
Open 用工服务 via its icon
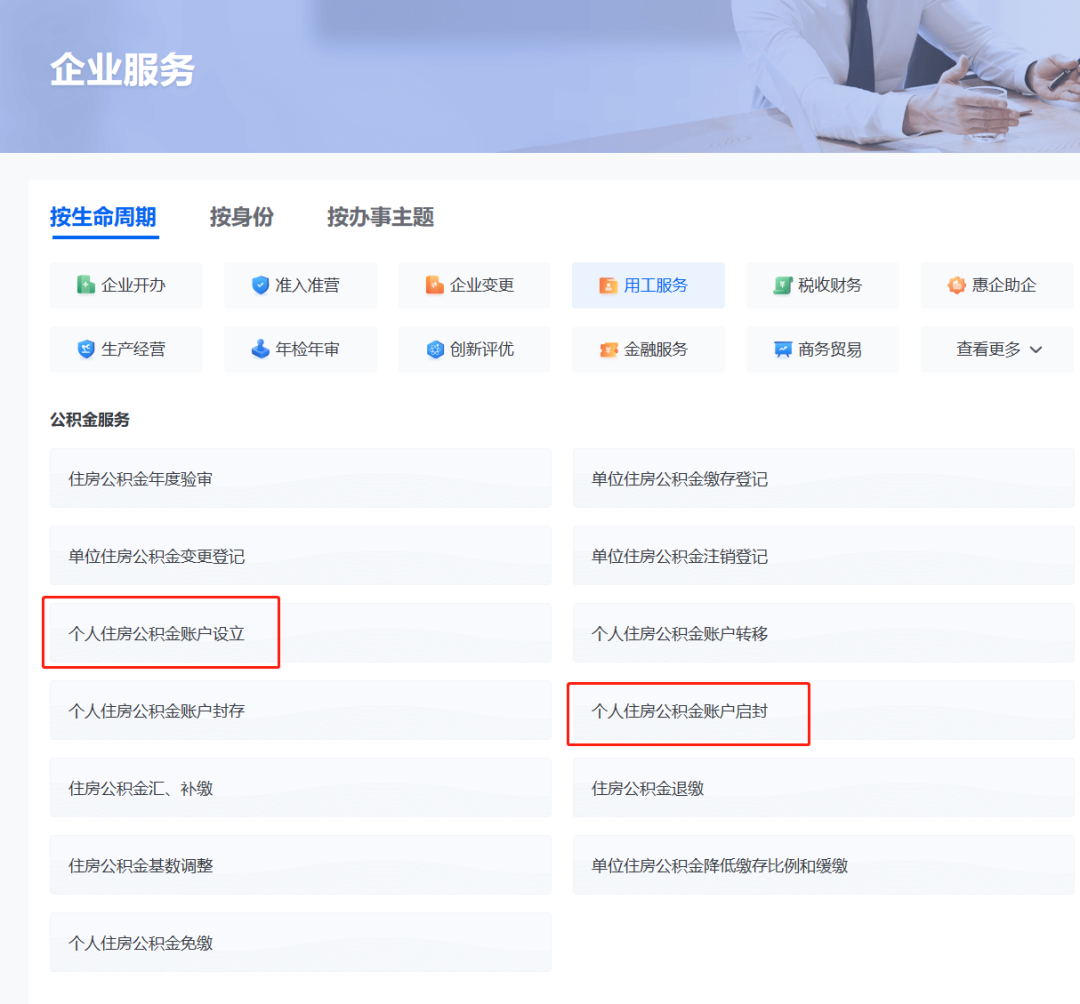pos(608,285)
